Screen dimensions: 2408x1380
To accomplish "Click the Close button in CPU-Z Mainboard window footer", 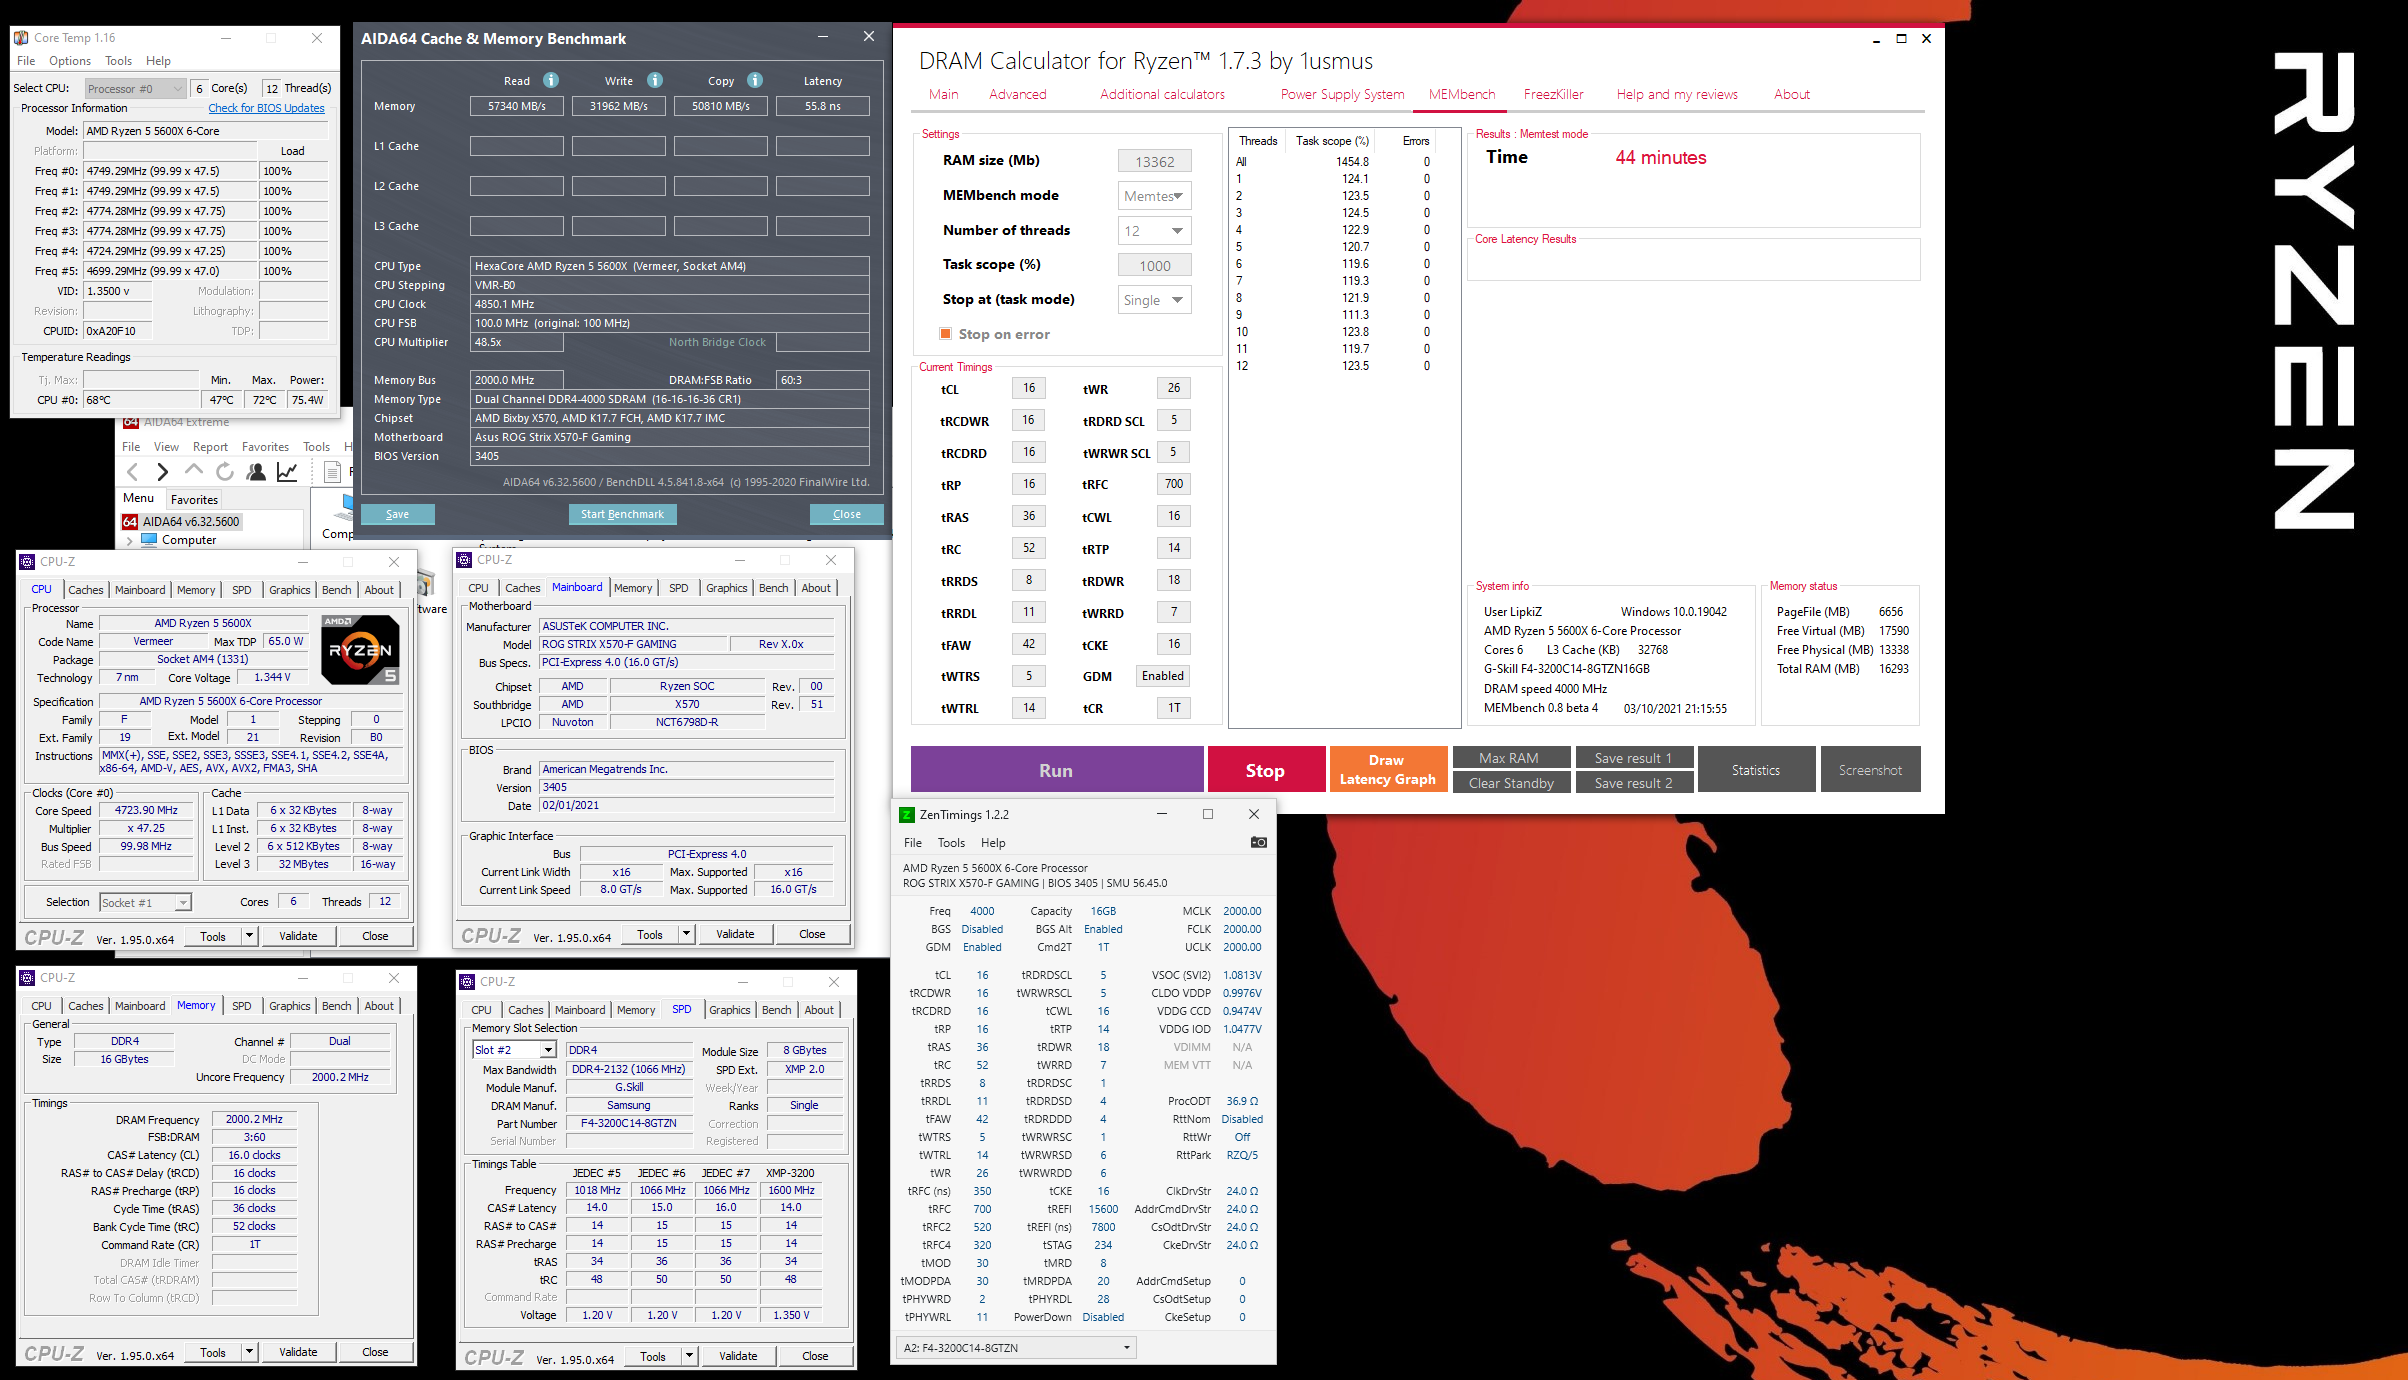I will [812, 934].
